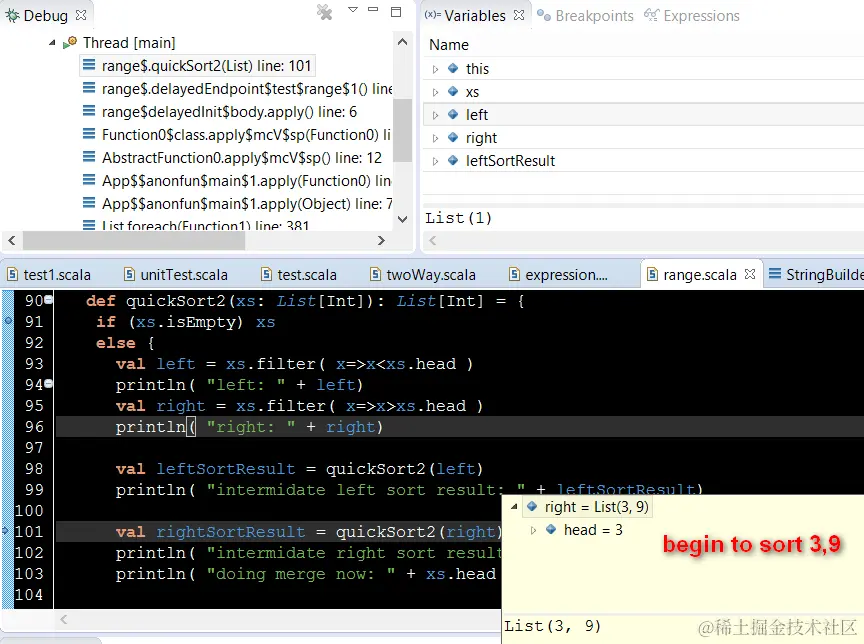Image resolution: width=864 pixels, height=644 pixels.
Task: Click Debug panel horizontal scroll left arrow
Action: [12, 240]
